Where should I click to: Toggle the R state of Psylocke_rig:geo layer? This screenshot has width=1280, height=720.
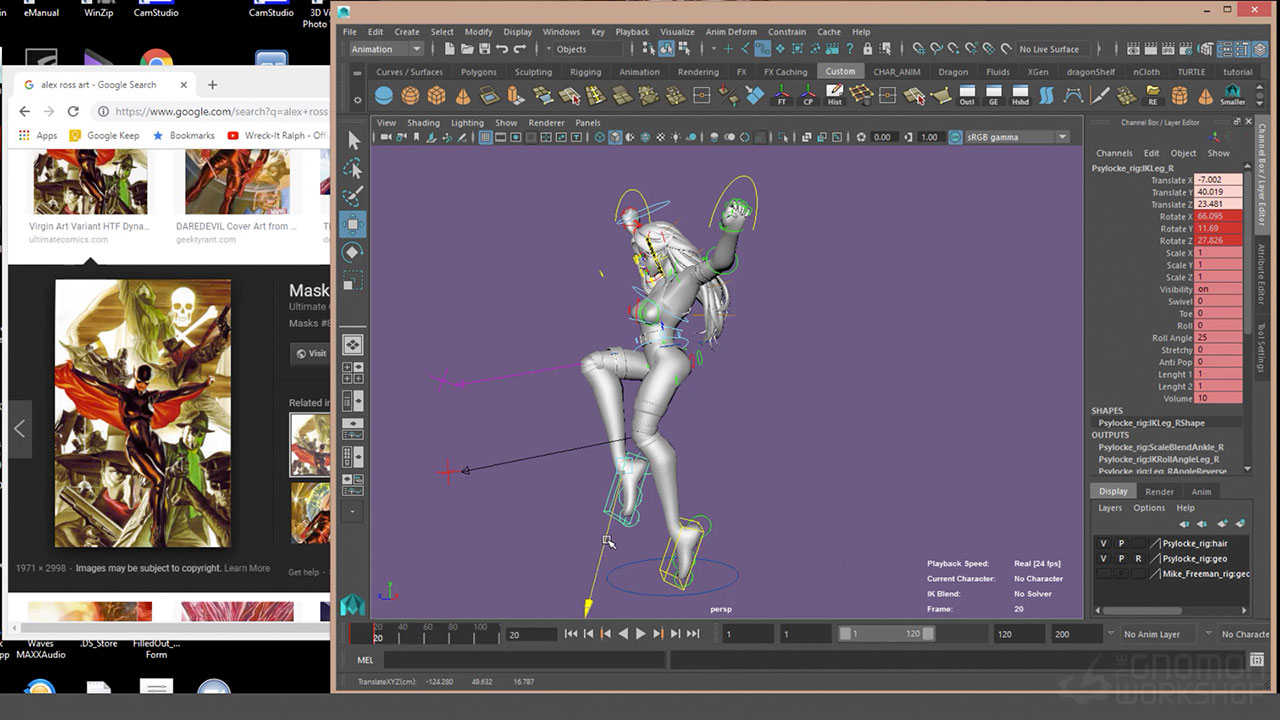pos(1138,559)
